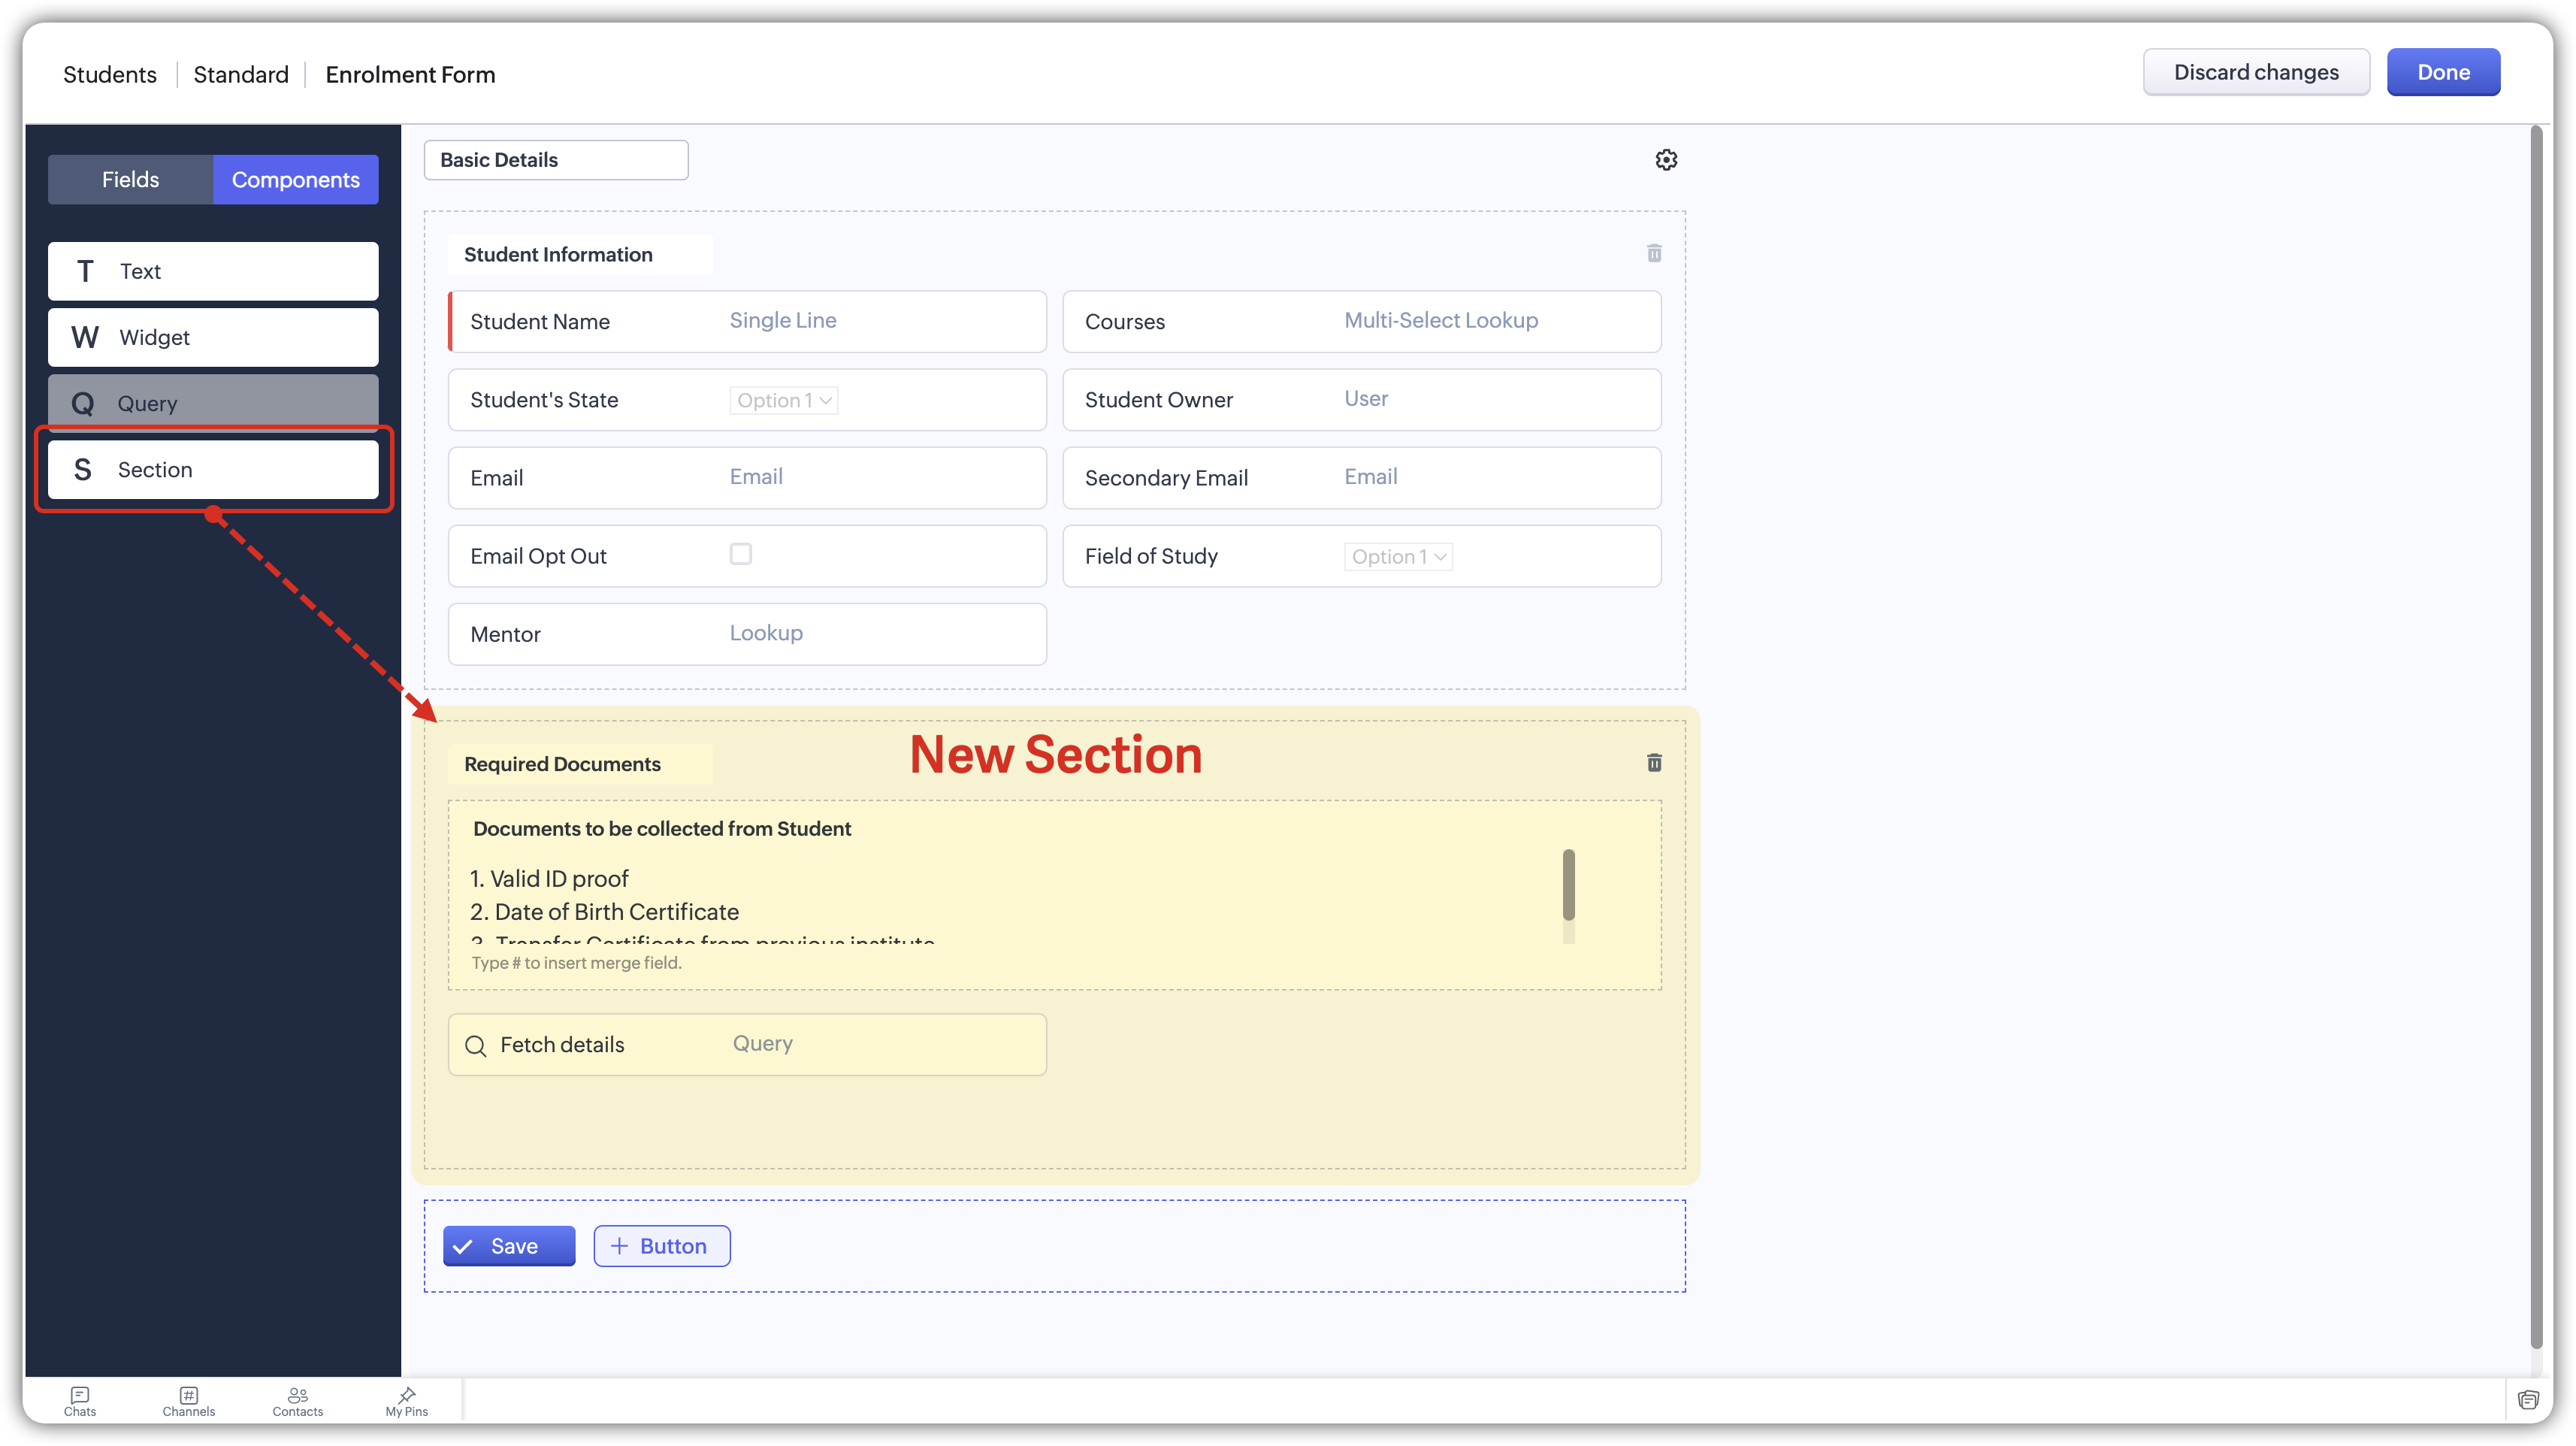Image resolution: width=2576 pixels, height=1446 pixels.
Task: Open Channels from bottom bar
Action: (189, 1401)
